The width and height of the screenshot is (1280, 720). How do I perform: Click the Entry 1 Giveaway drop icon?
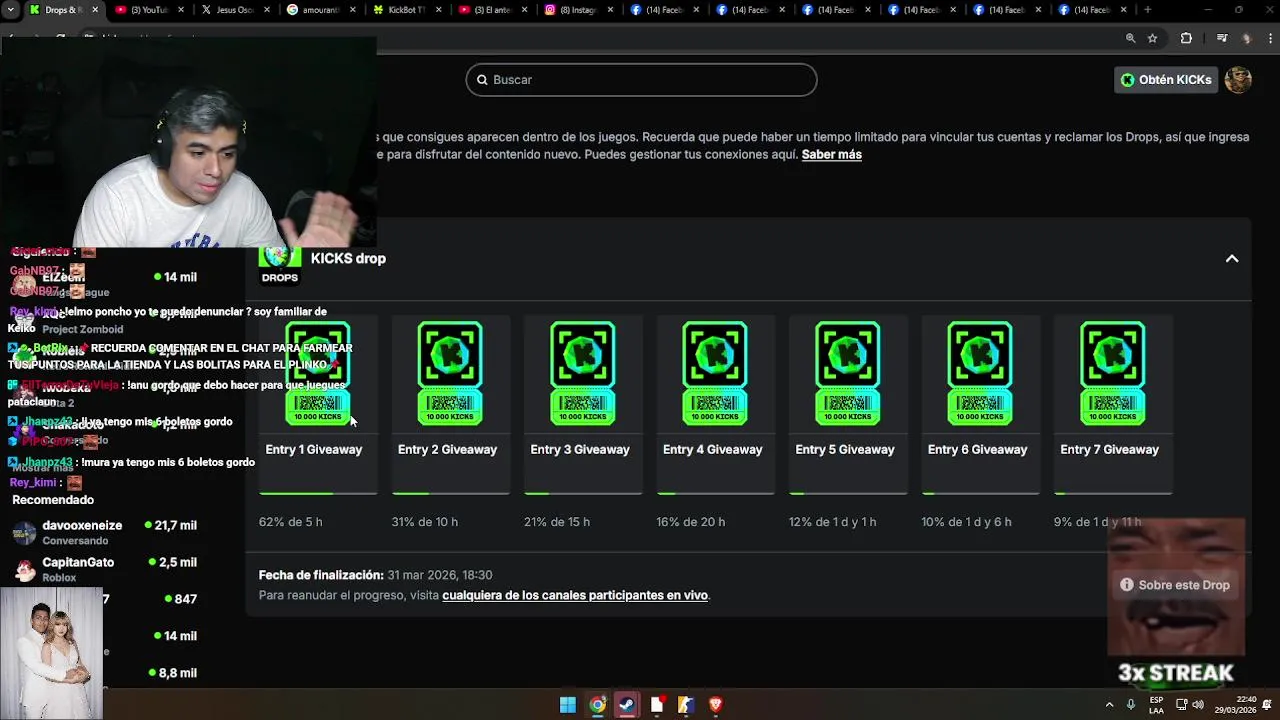point(318,373)
